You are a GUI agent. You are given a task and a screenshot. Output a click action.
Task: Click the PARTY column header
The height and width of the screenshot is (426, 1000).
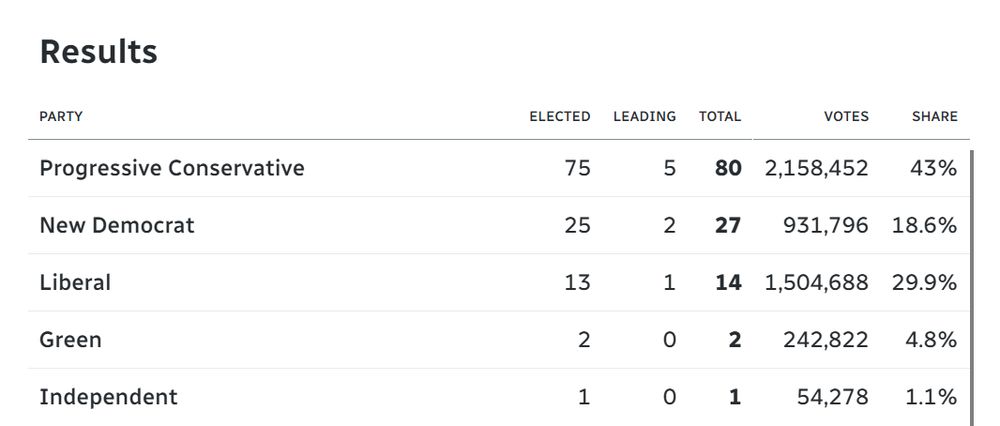pyautogui.click(x=61, y=116)
